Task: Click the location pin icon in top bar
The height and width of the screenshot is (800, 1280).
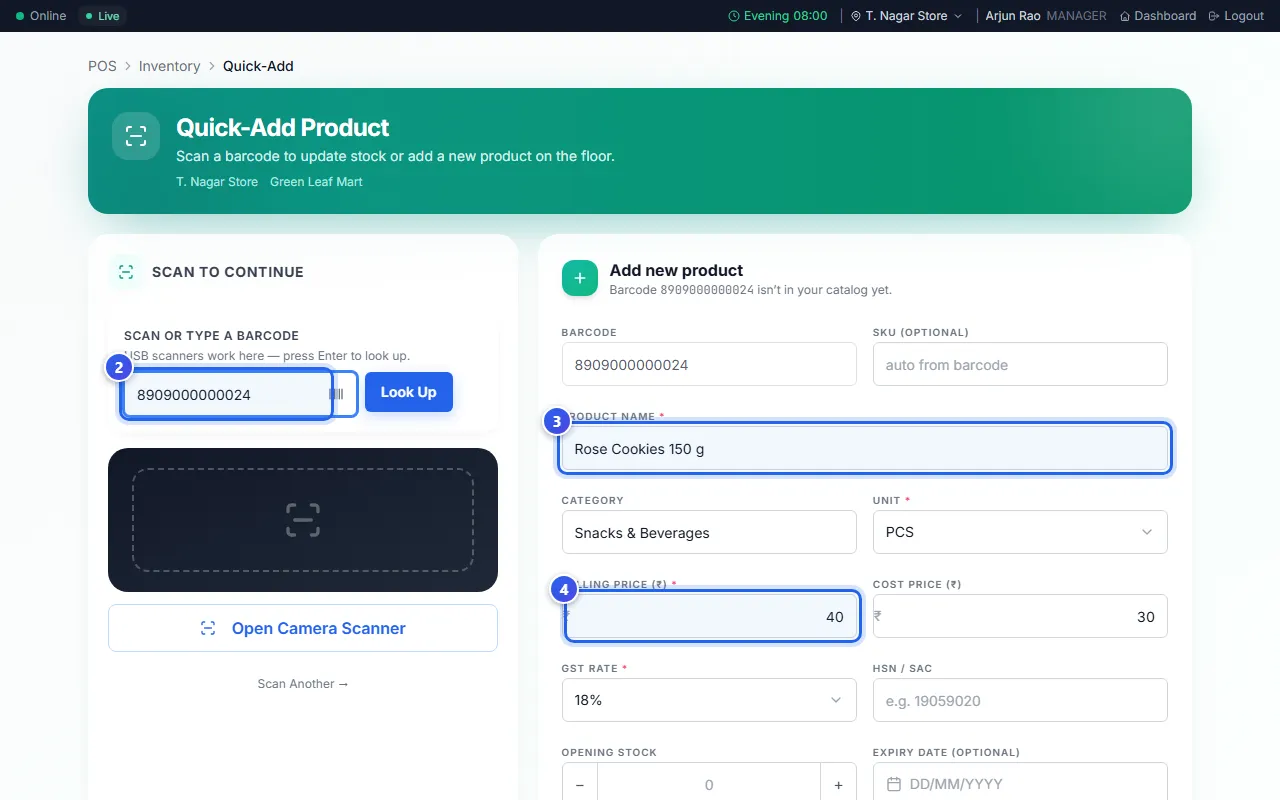Action: [x=856, y=16]
